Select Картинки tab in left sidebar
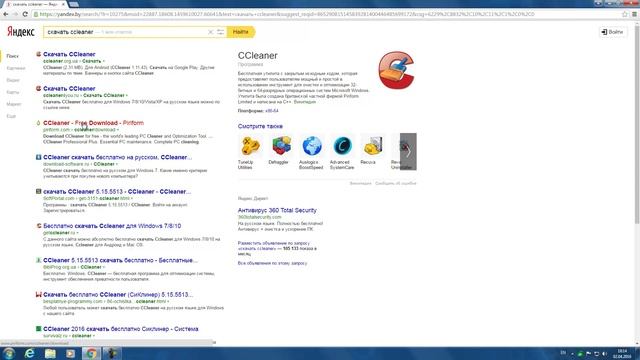 16,68
